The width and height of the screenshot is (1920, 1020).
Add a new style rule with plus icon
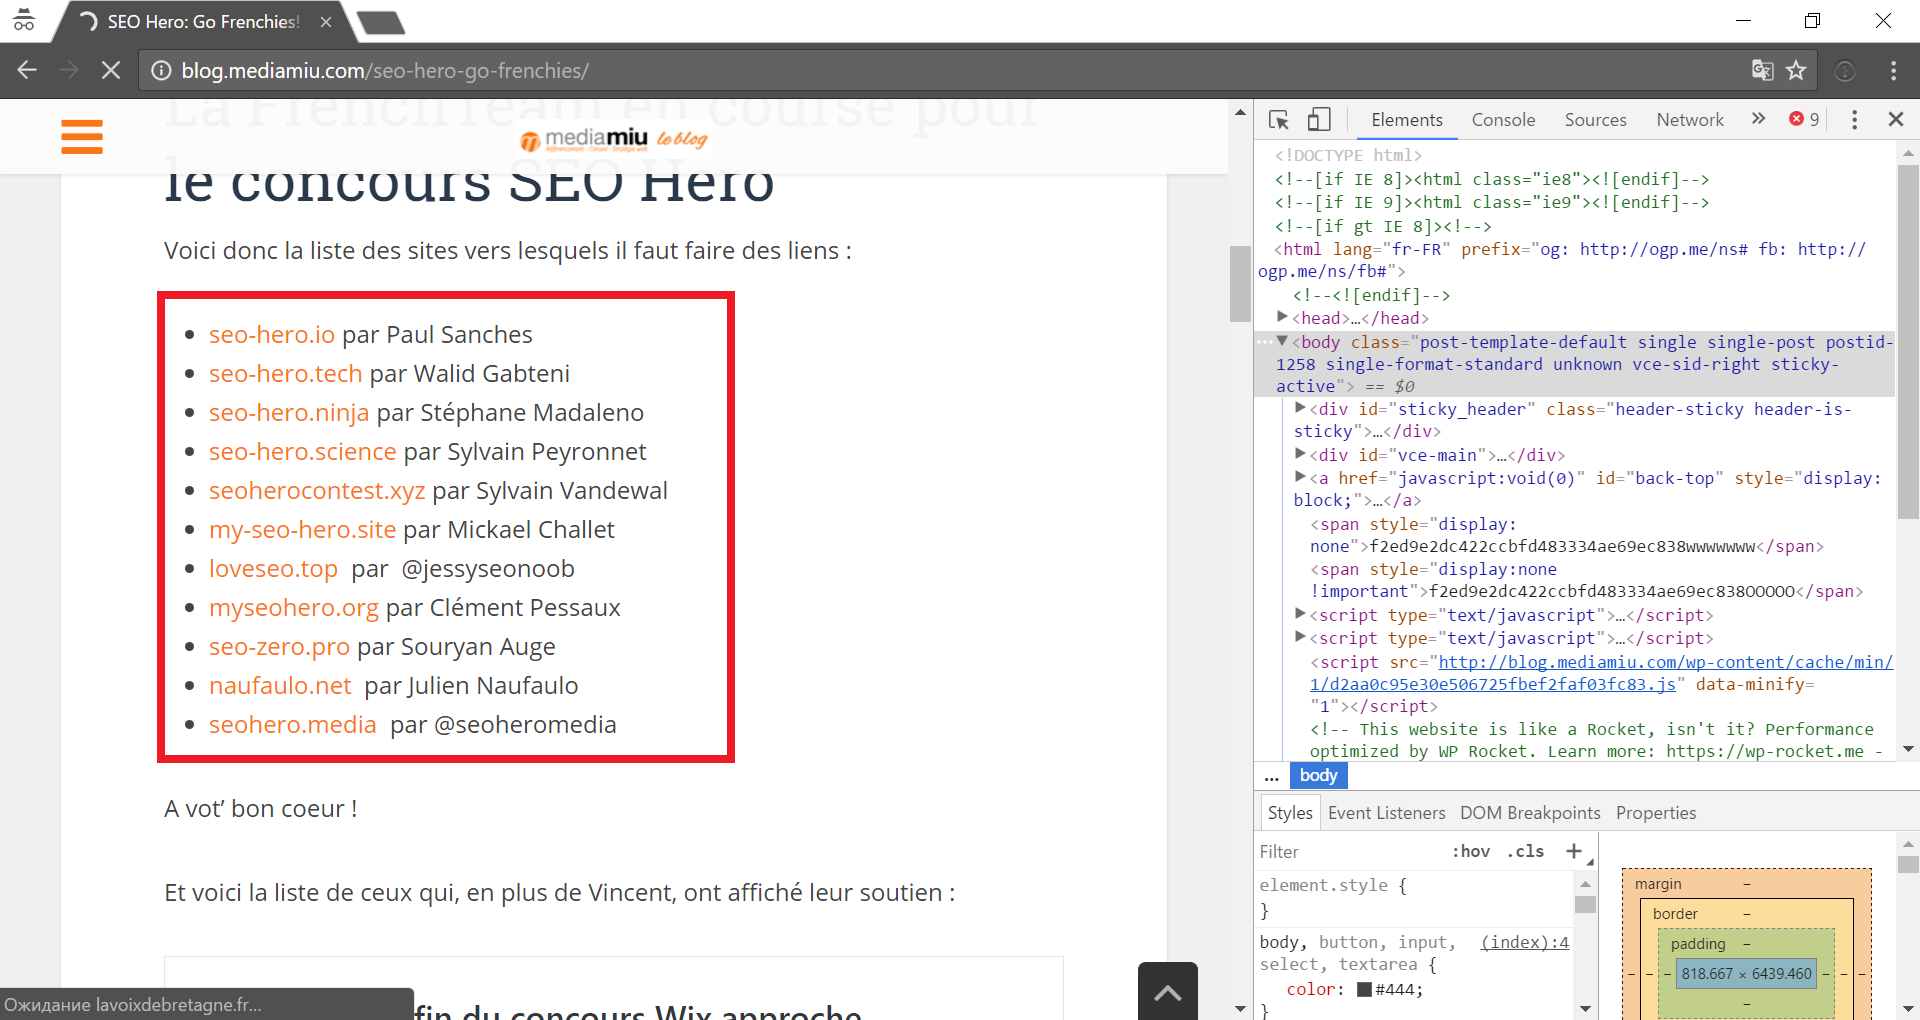point(1574,851)
